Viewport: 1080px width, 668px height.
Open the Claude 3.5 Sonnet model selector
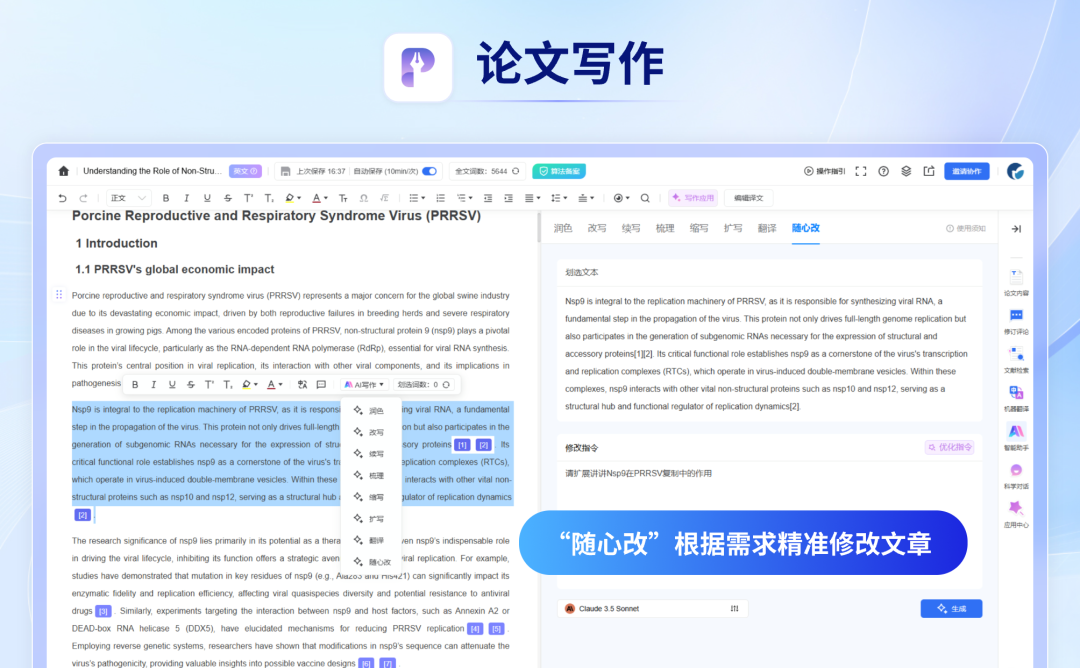point(652,609)
